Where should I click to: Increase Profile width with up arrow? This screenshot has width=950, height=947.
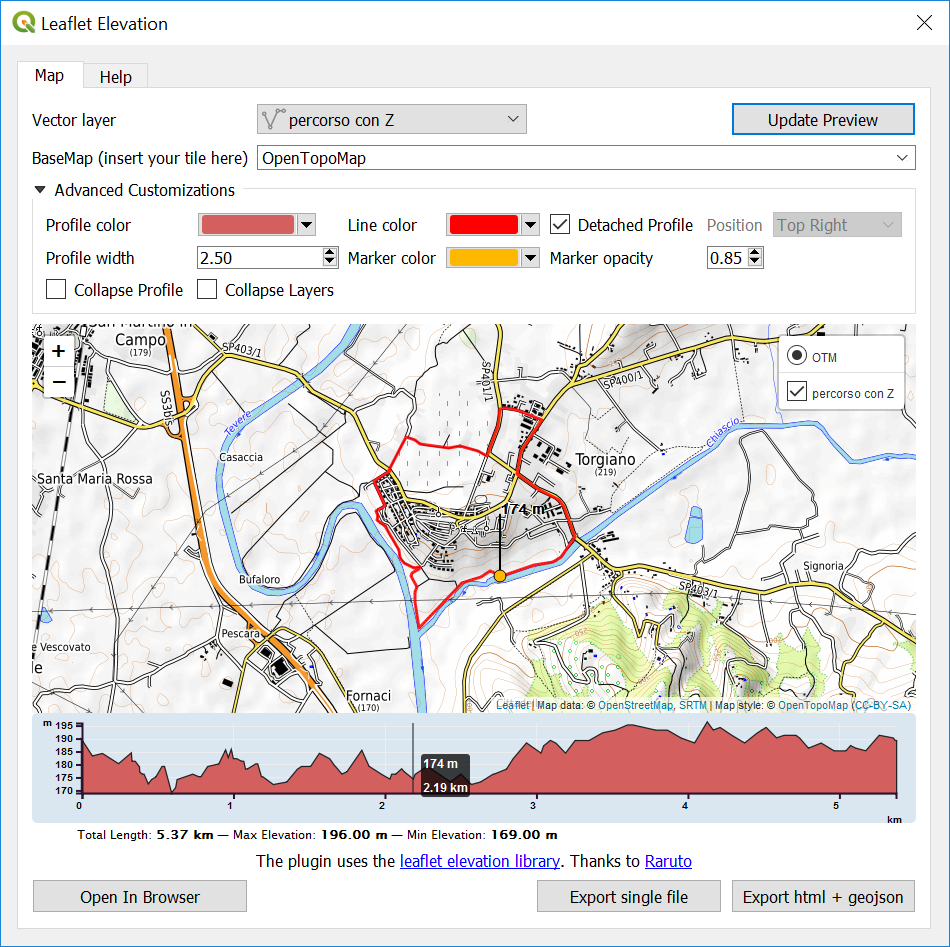click(330, 252)
